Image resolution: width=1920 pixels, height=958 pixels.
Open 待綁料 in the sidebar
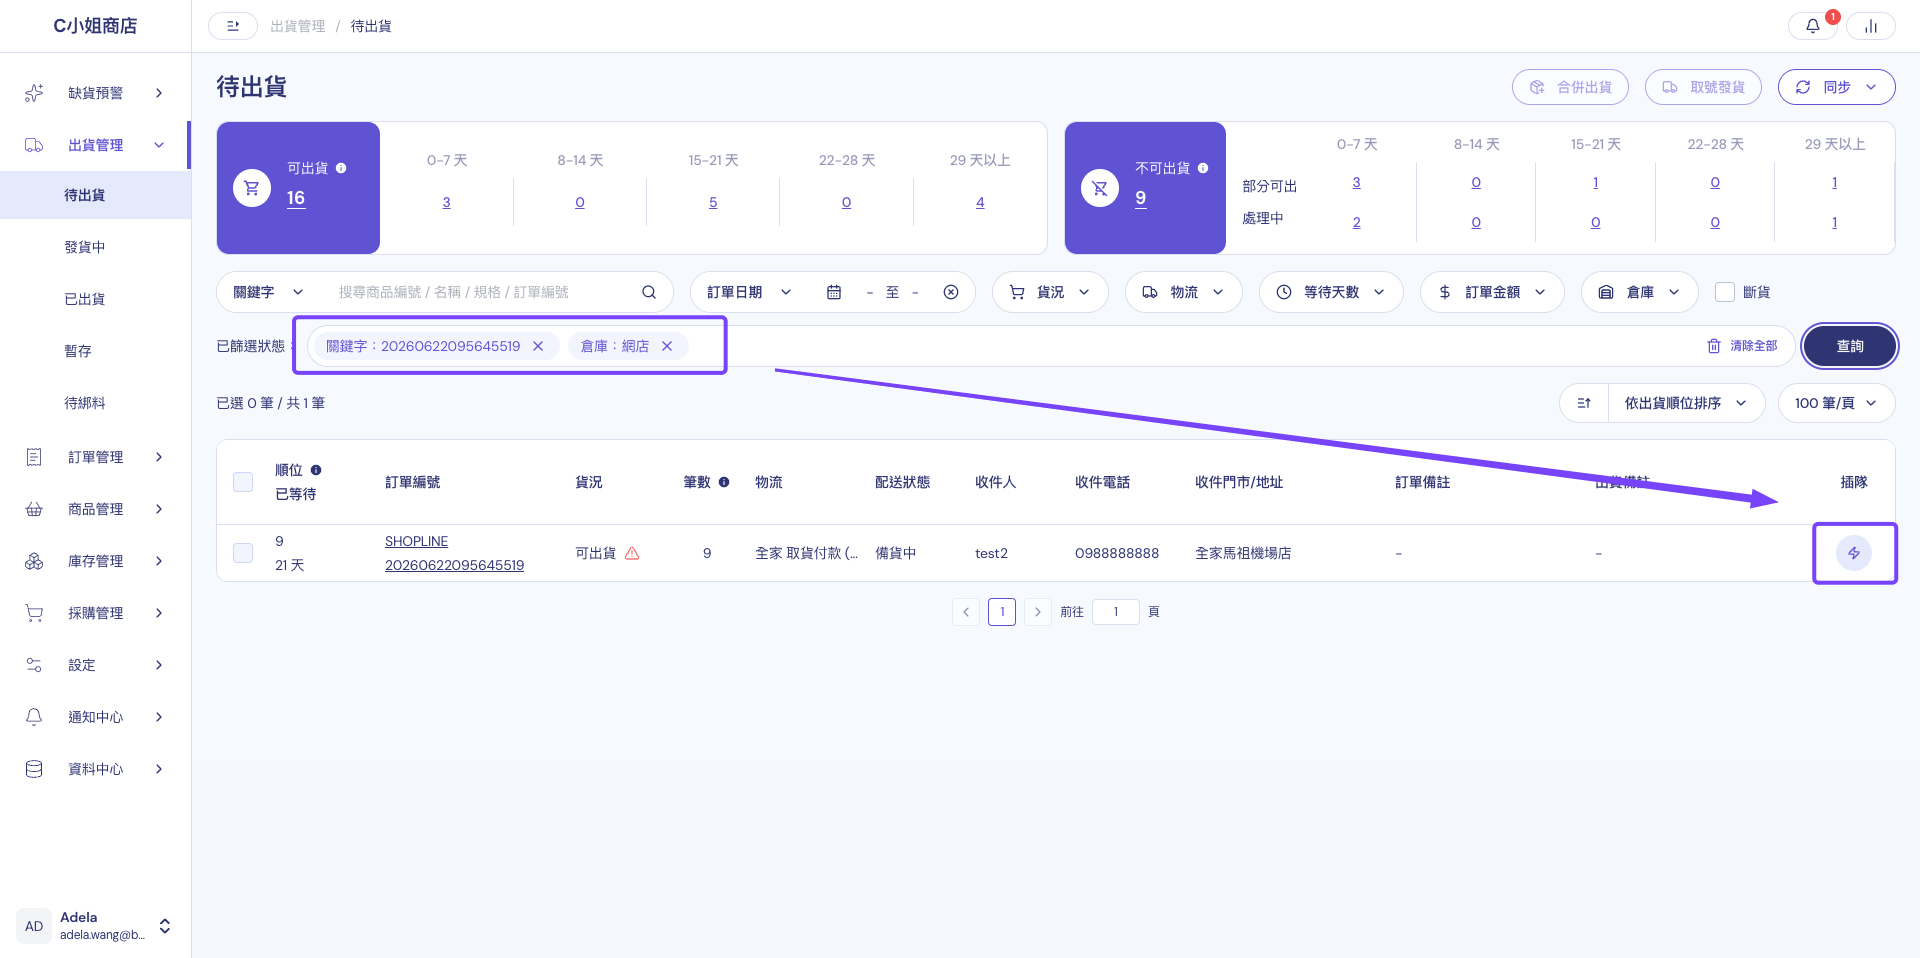coord(85,403)
